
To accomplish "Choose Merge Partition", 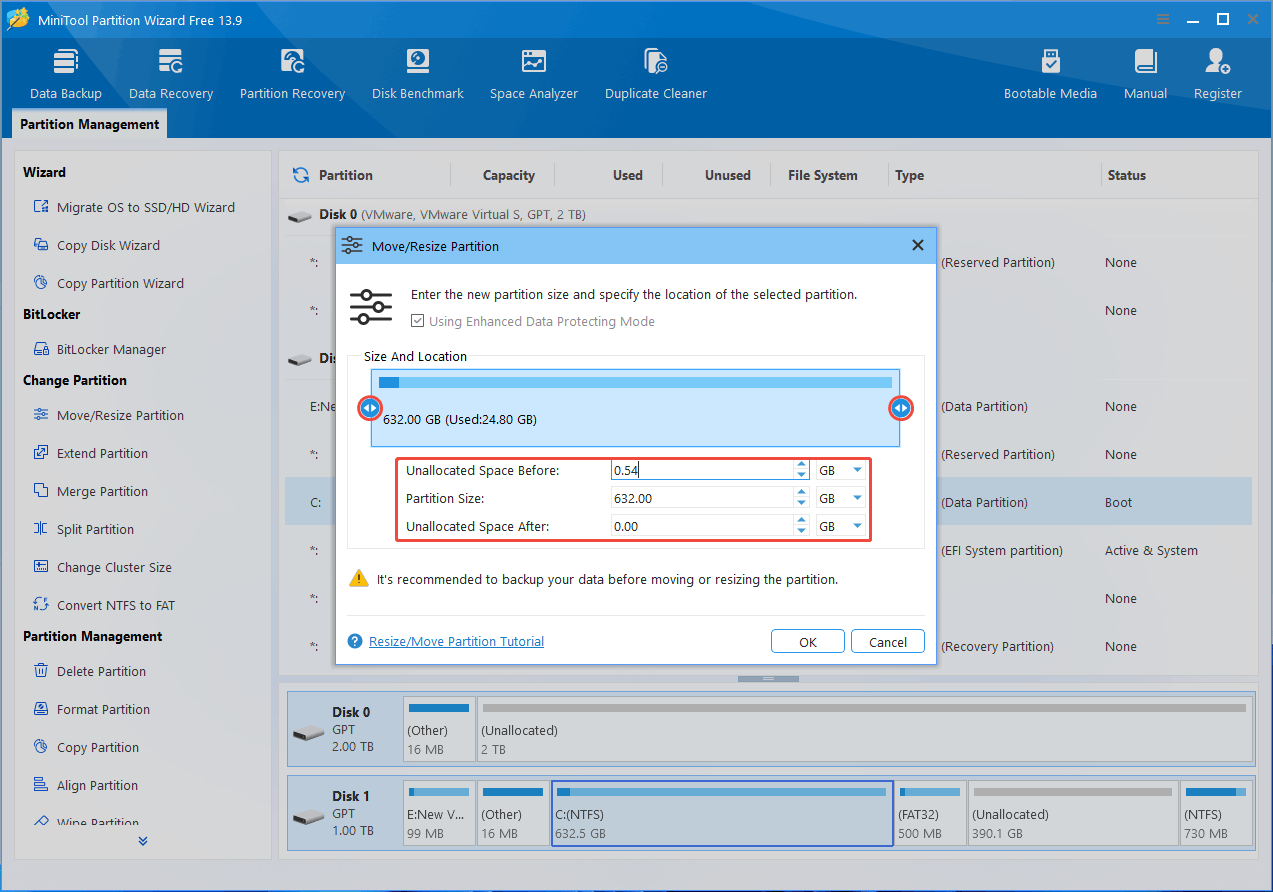I will pos(91,491).
